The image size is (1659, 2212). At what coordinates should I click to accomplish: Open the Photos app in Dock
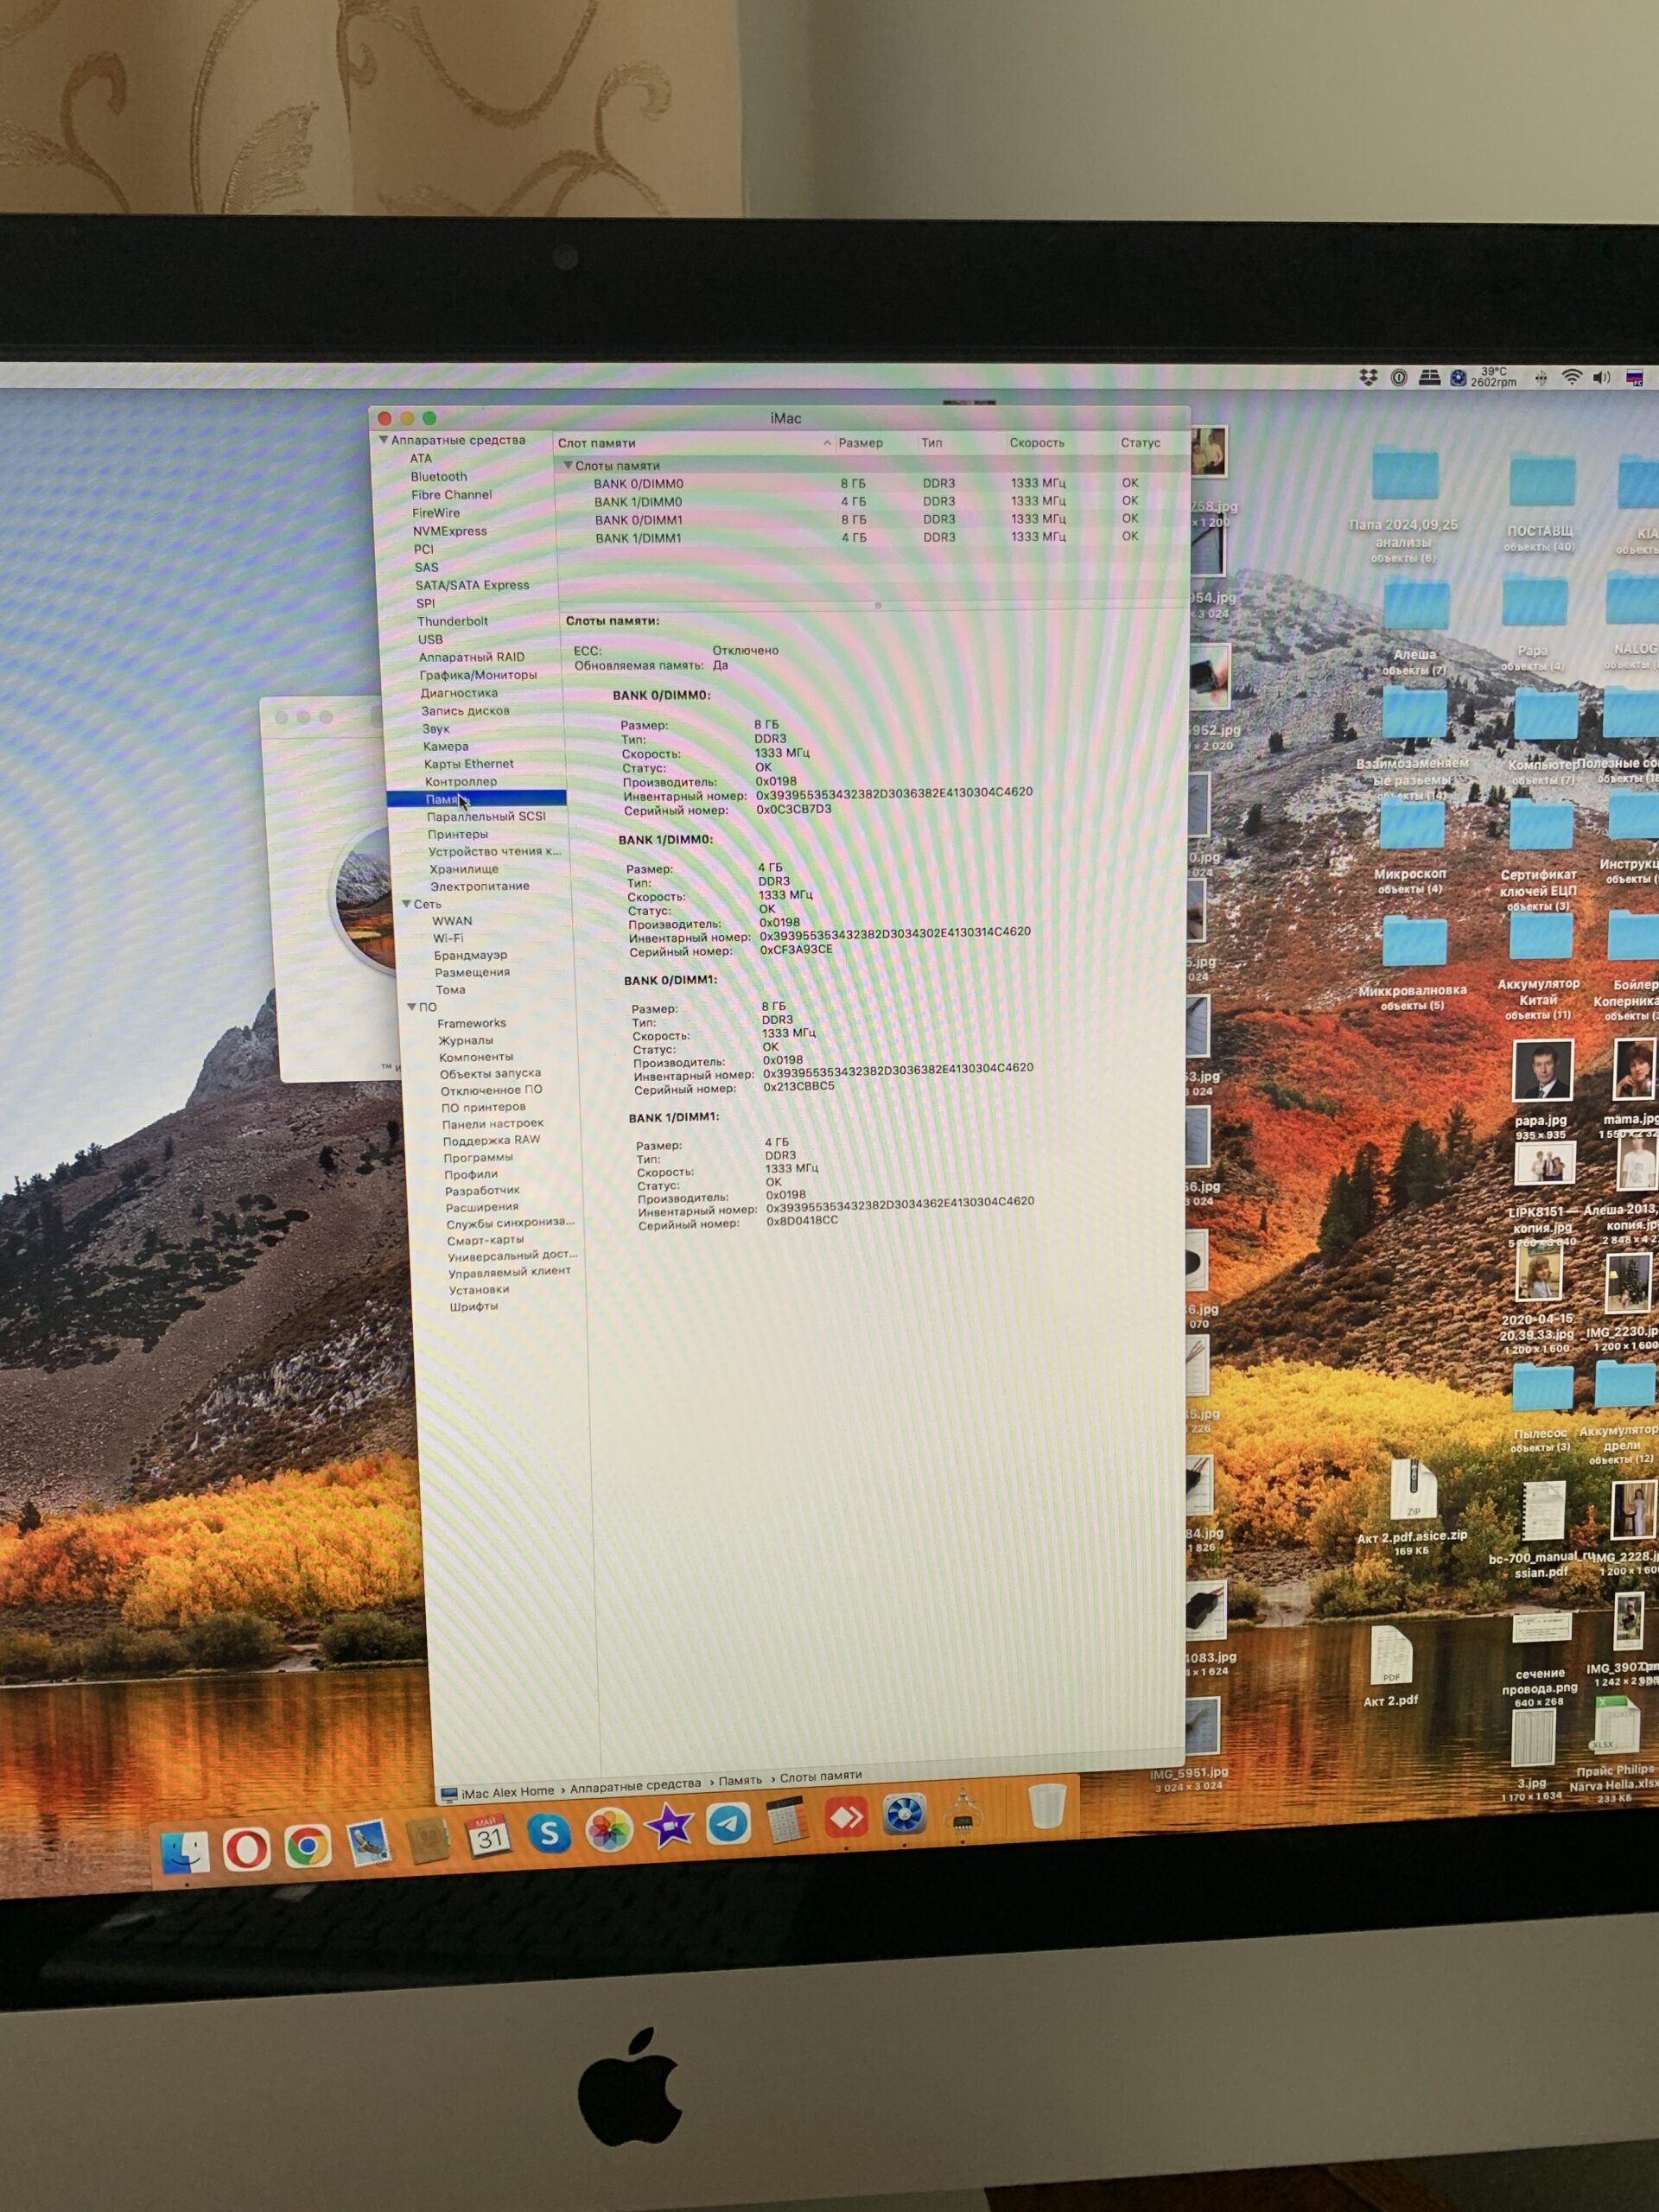[x=608, y=1830]
